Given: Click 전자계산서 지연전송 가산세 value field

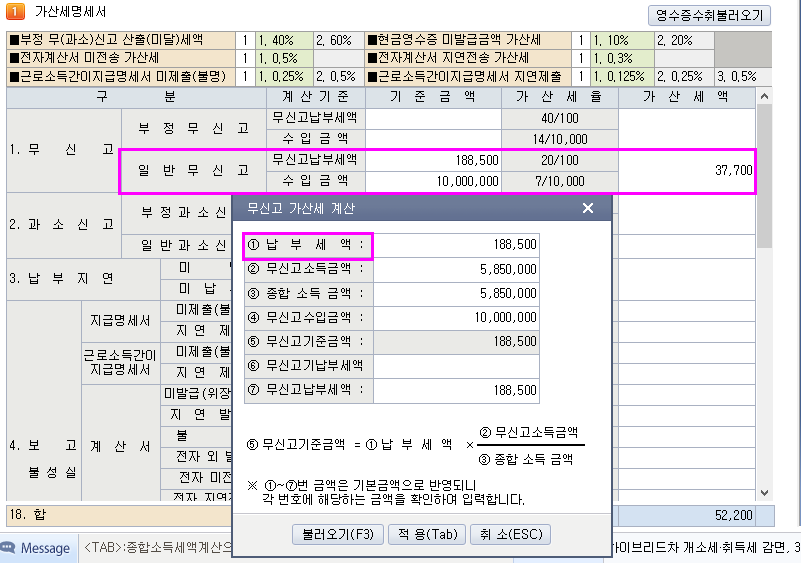Looking at the screenshot, I should coord(581,58).
